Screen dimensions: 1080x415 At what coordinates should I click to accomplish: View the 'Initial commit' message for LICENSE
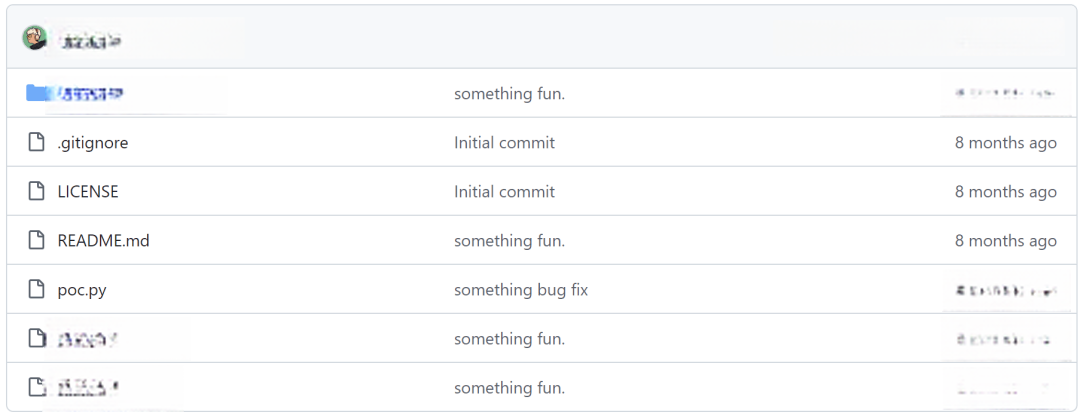pyautogui.click(x=504, y=191)
